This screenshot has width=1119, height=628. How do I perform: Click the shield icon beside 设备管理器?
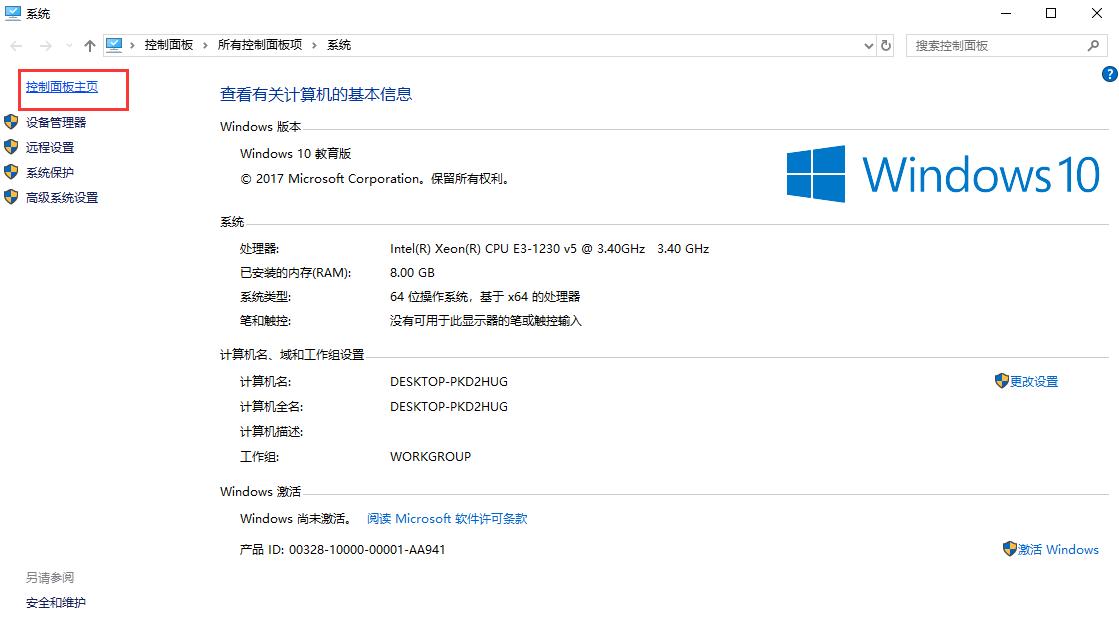pyautogui.click(x=11, y=122)
